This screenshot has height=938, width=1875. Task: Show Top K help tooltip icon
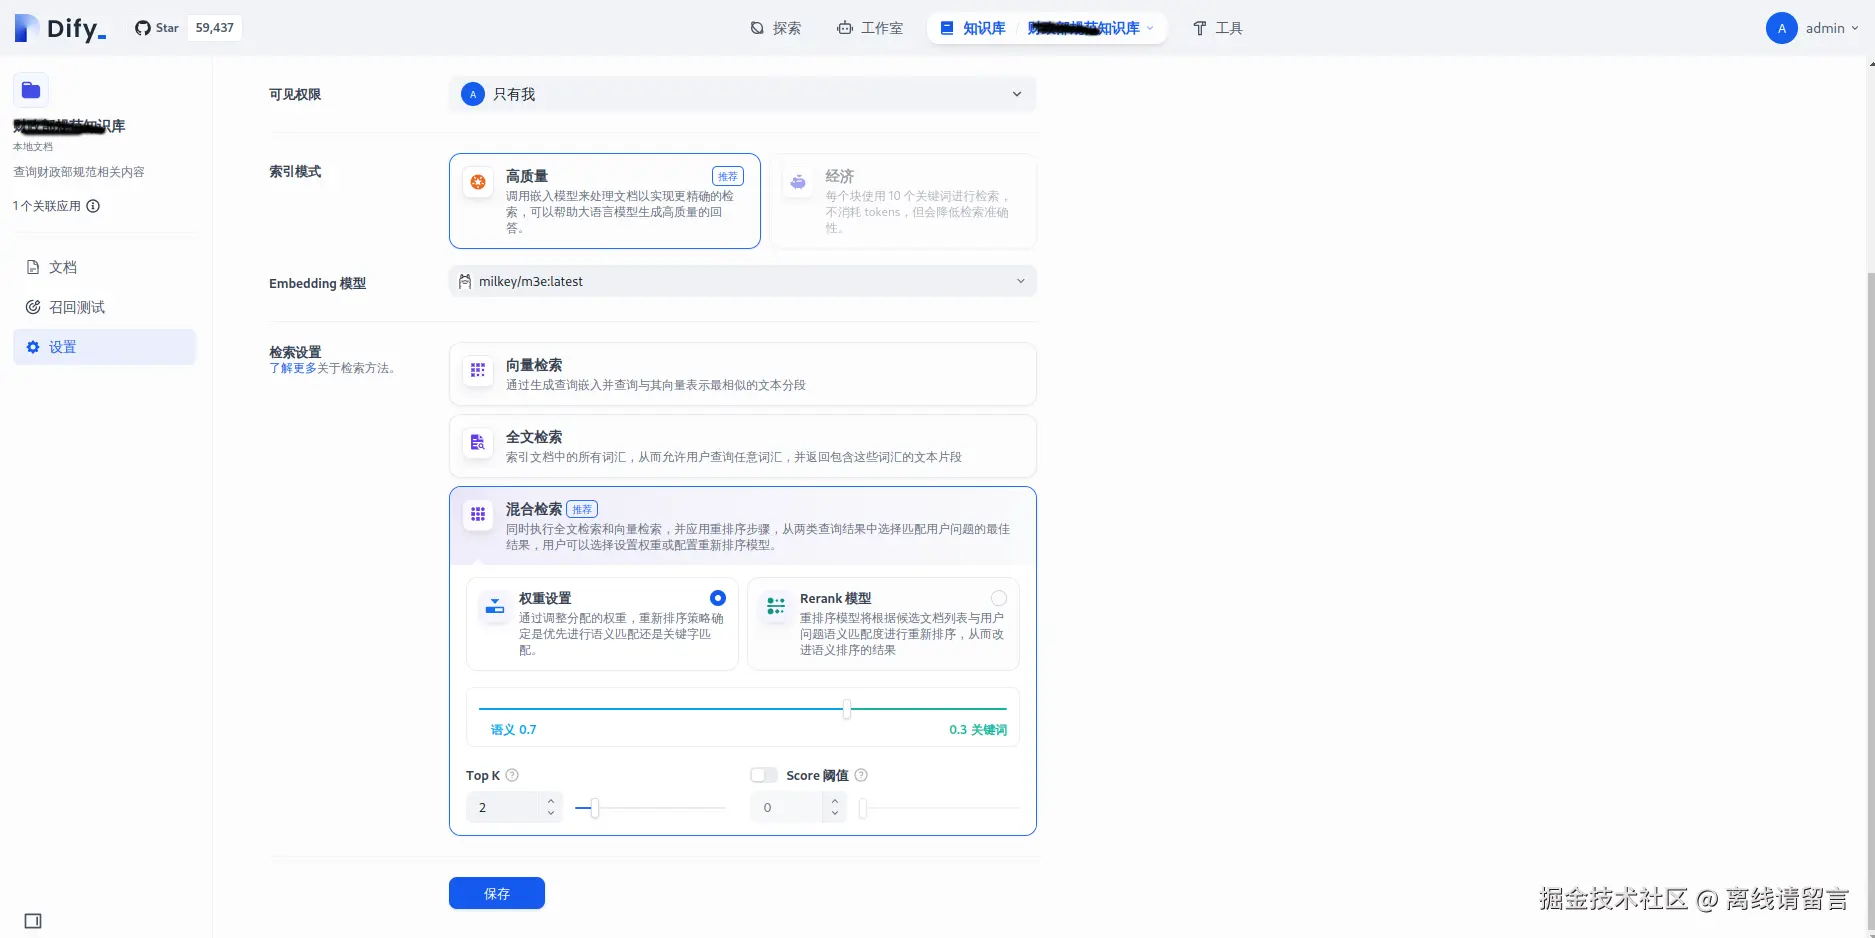pos(512,775)
